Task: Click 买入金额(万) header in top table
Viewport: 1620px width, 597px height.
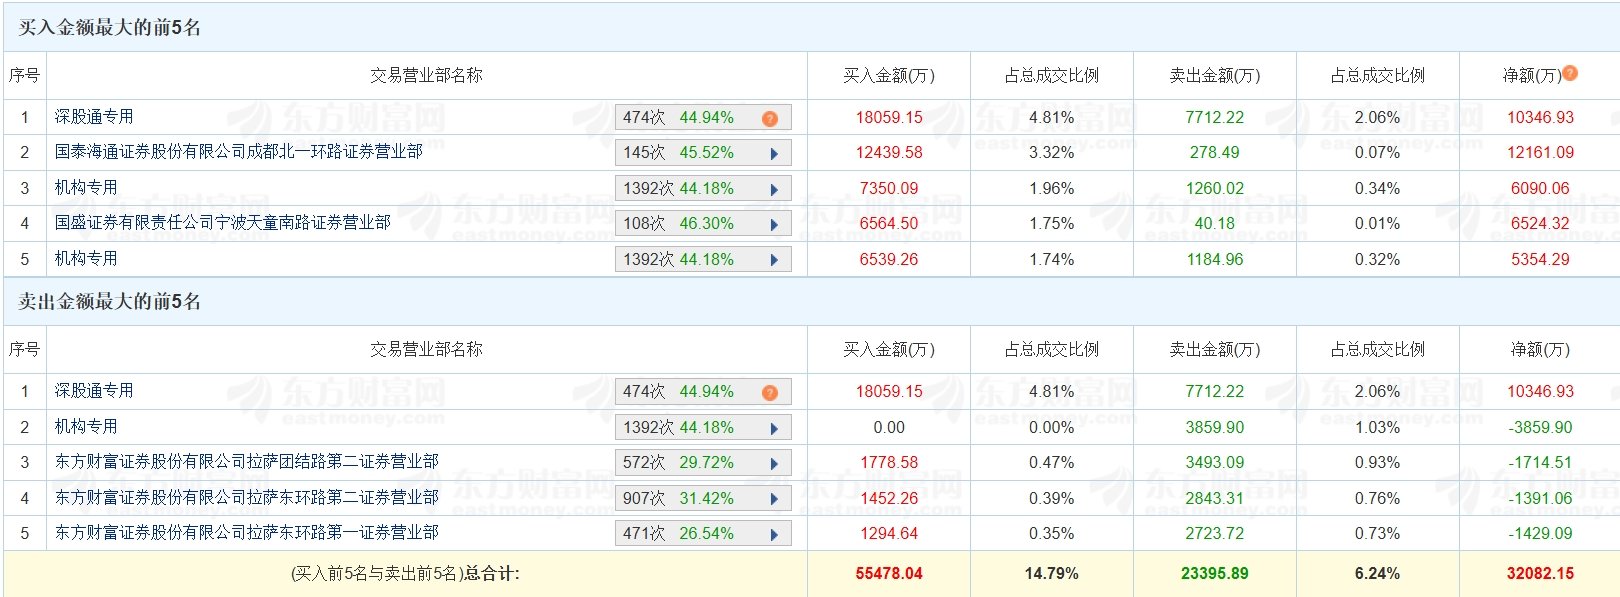Action: (x=889, y=76)
